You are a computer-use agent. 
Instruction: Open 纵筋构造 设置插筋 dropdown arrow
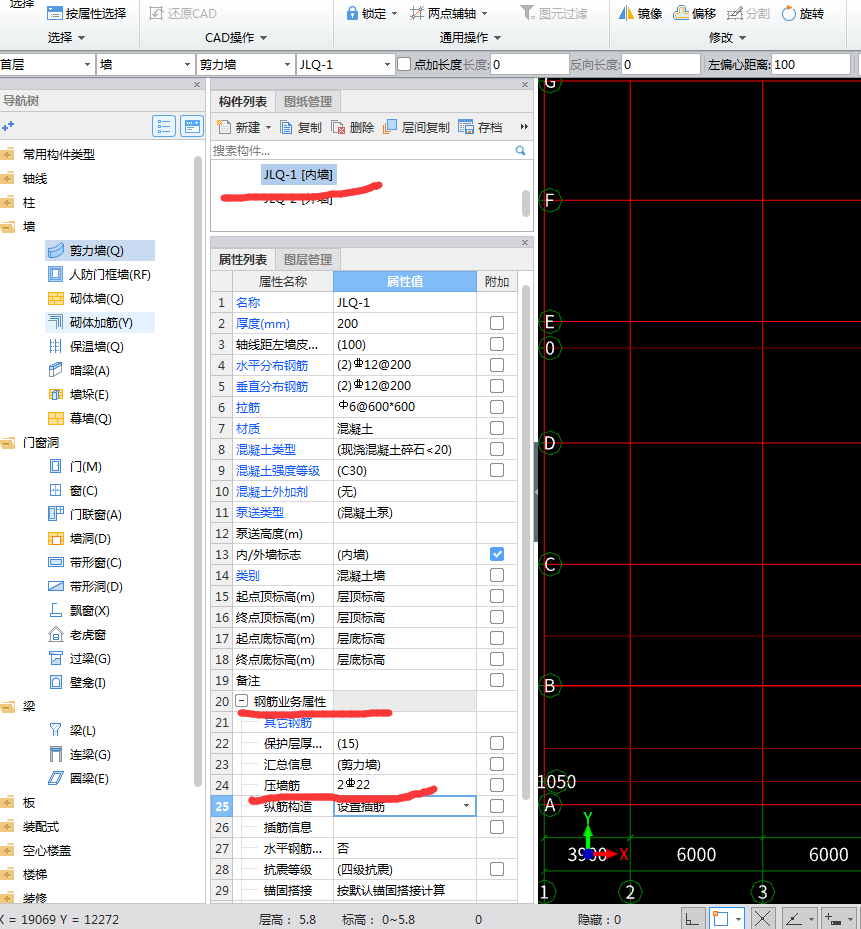click(x=466, y=806)
